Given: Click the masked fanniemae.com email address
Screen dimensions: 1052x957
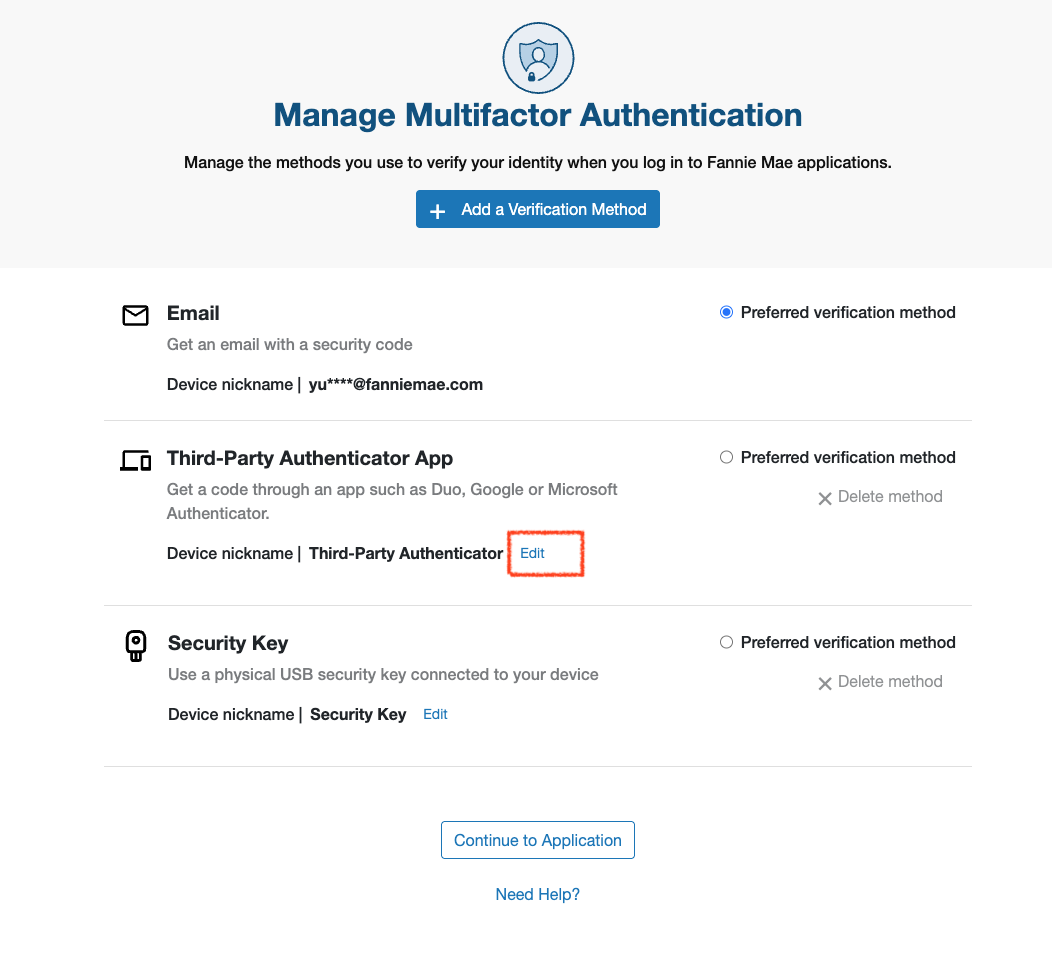Looking at the screenshot, I should click(395, 384).
